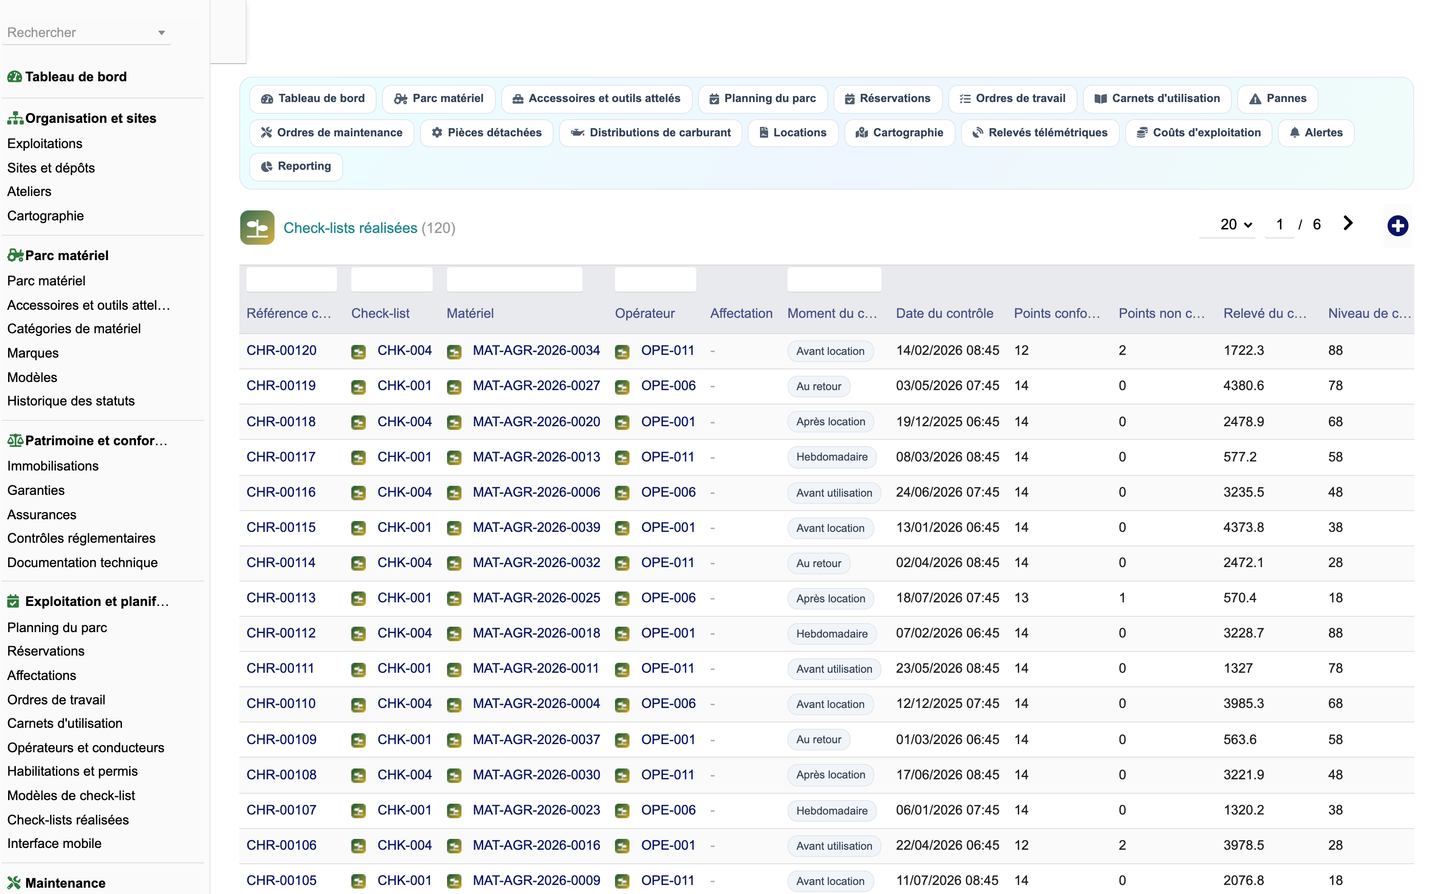
Task: Click the Organisation et sites hierarchy icon
Action: pyautogui.click(x=15, y=118)
